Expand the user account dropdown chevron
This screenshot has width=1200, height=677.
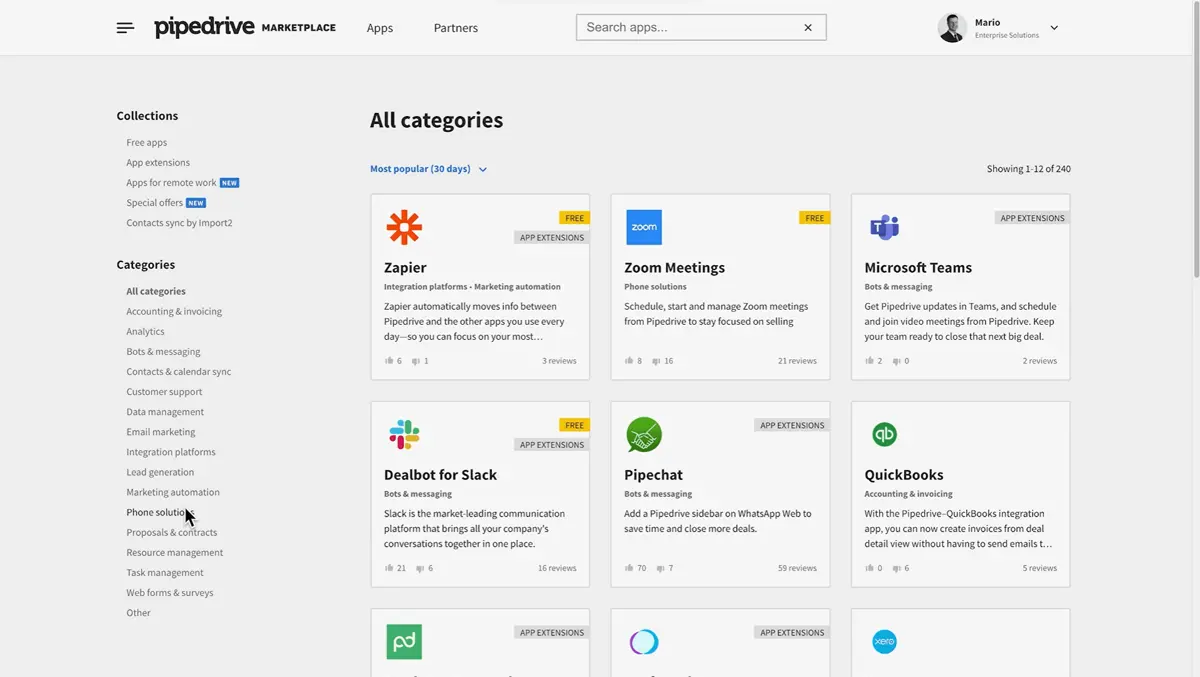point(1054,28)
